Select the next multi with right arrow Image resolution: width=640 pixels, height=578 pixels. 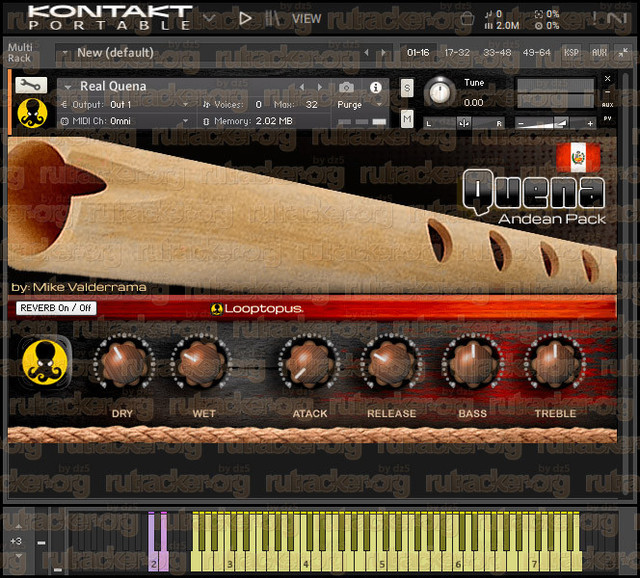click(x=383, y=53)
